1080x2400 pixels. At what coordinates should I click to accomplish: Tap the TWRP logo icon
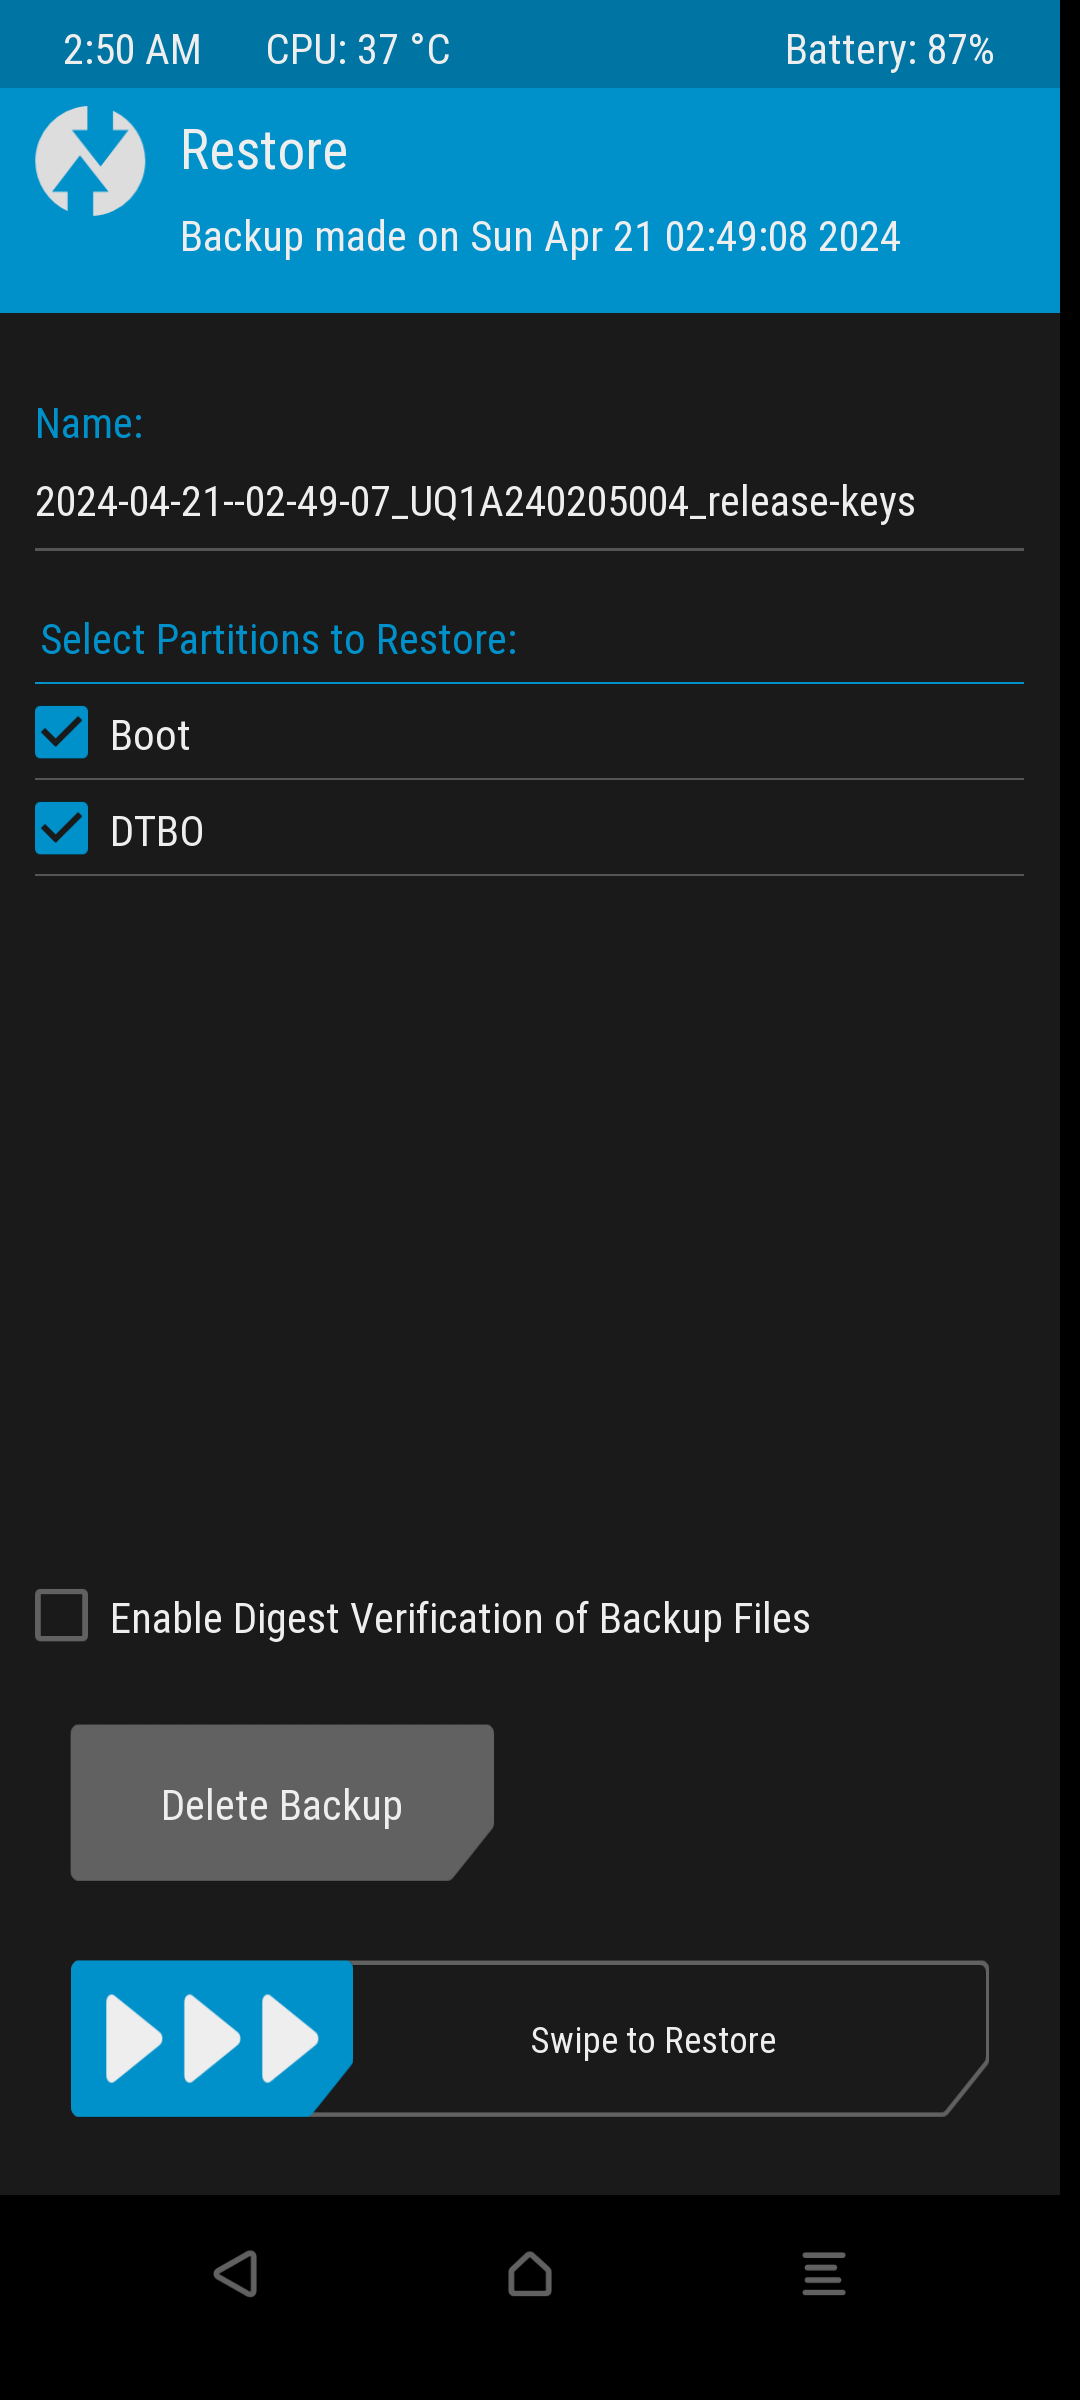click(90, 161)
